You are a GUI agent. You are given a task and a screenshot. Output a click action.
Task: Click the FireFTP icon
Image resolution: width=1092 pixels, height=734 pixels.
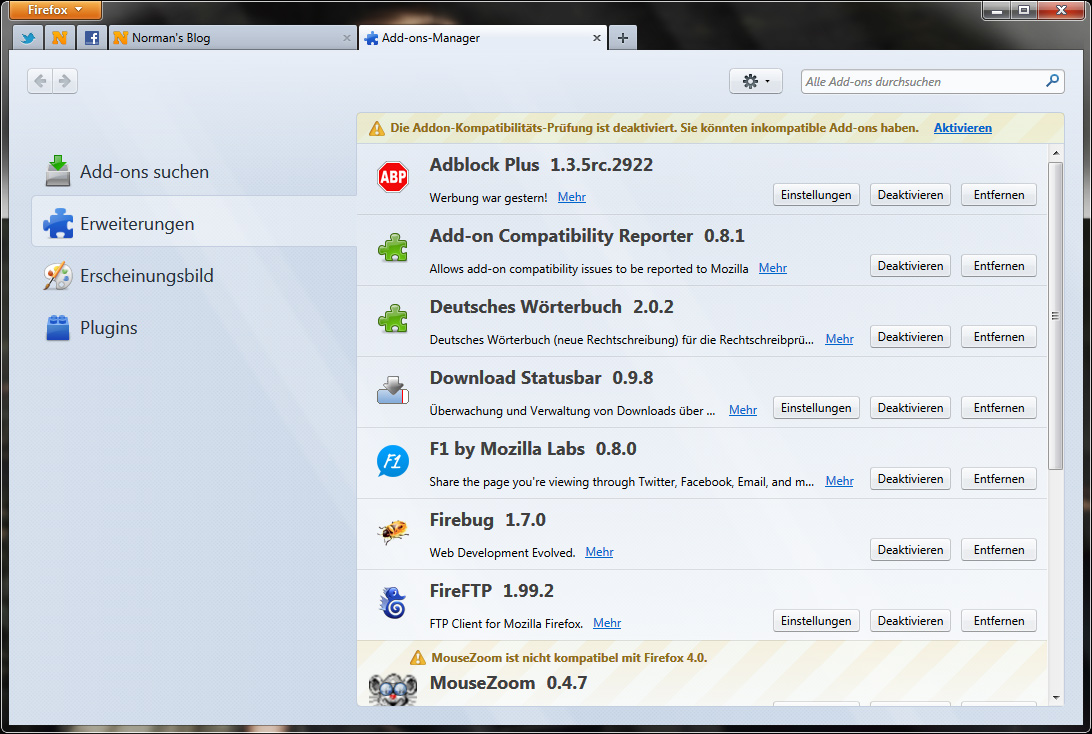click(393, 603)
